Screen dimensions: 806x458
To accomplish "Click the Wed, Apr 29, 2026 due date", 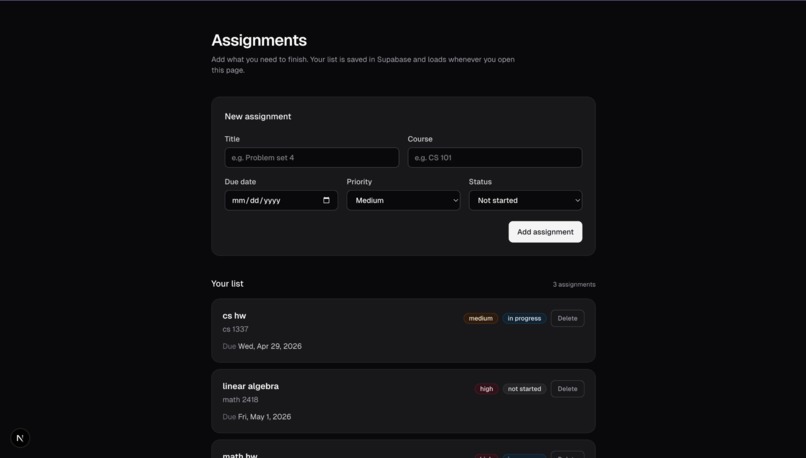I will click(x=270, y=346).
